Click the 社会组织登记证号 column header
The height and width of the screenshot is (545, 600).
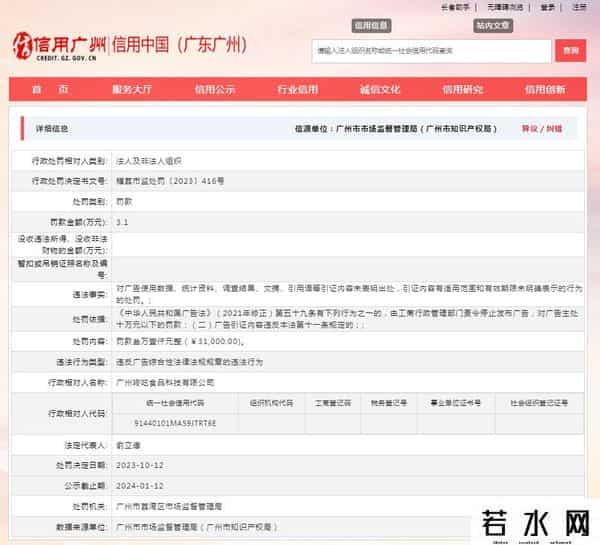coord(539,403)
